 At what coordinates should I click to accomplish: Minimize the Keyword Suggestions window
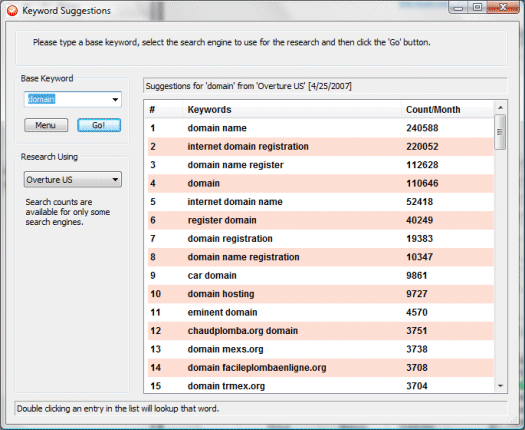(x=459, y=7)
